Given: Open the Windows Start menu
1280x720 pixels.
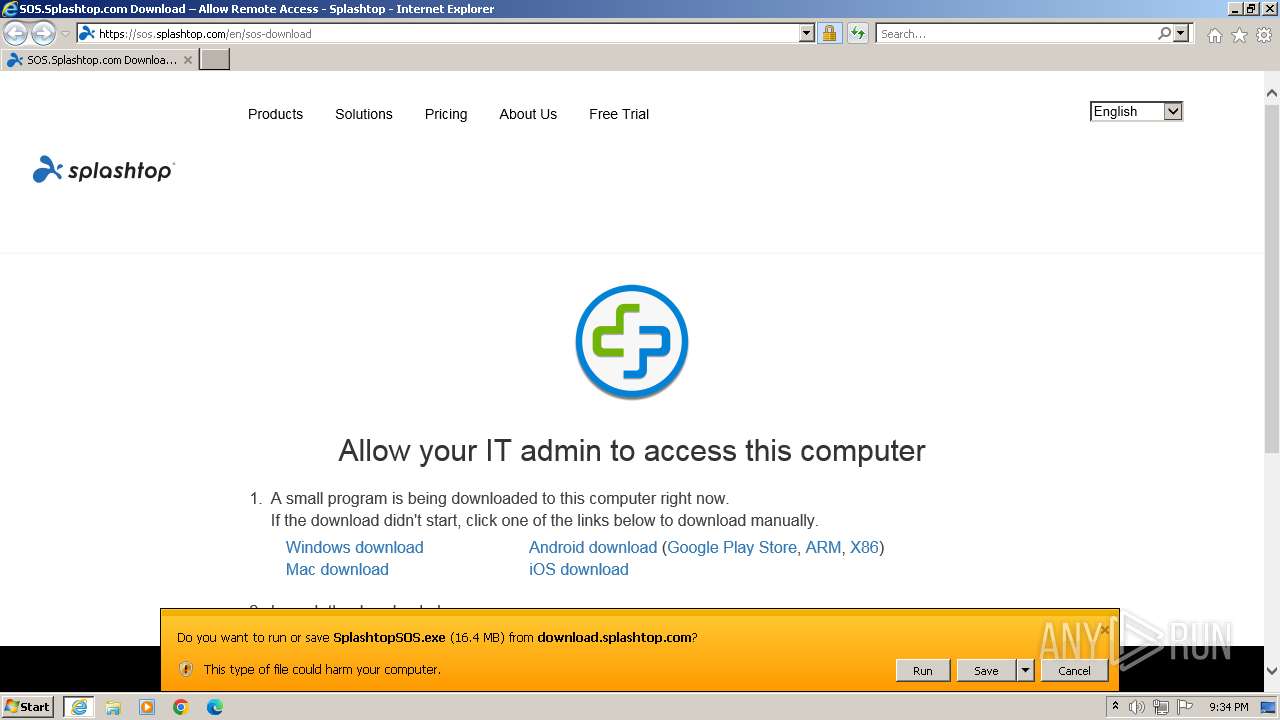Looking at the screenshot, I should (28, 706).
